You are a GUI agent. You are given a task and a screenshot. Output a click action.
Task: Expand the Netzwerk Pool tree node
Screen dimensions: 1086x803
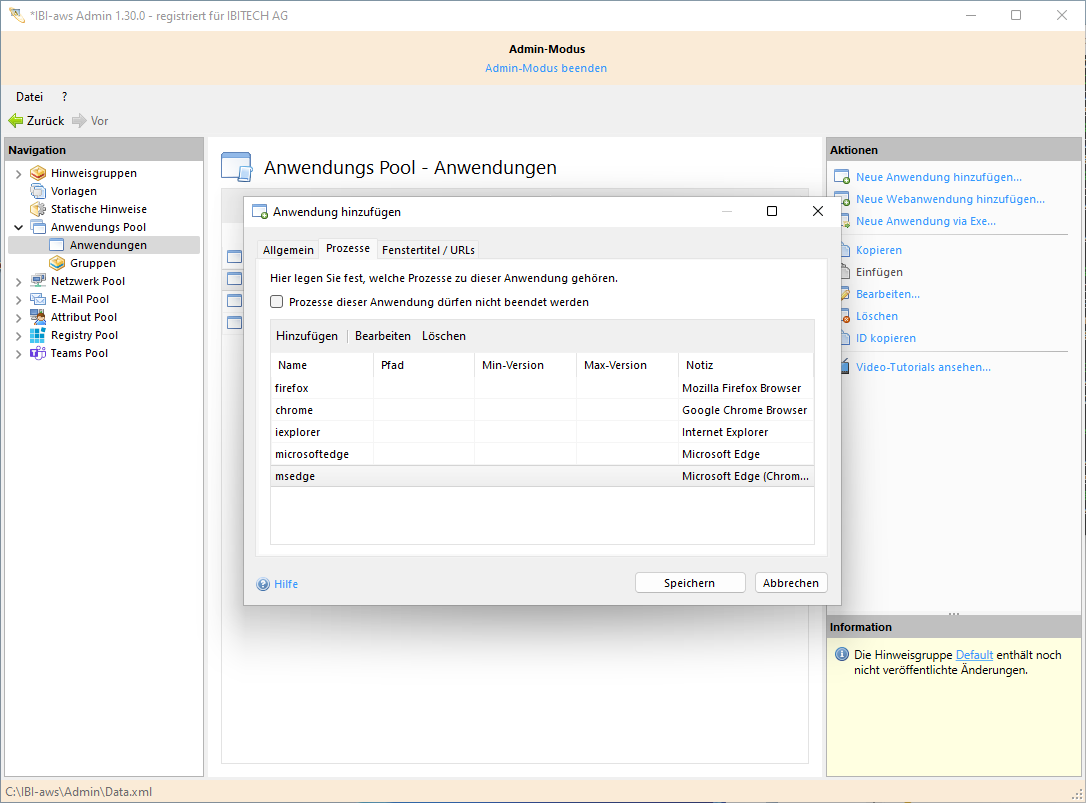18,282
